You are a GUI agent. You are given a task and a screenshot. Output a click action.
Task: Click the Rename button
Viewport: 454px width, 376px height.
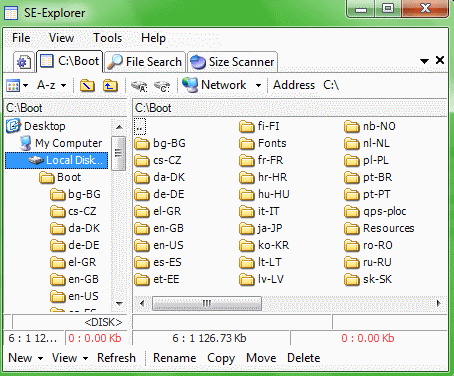[x=174, y=358]
